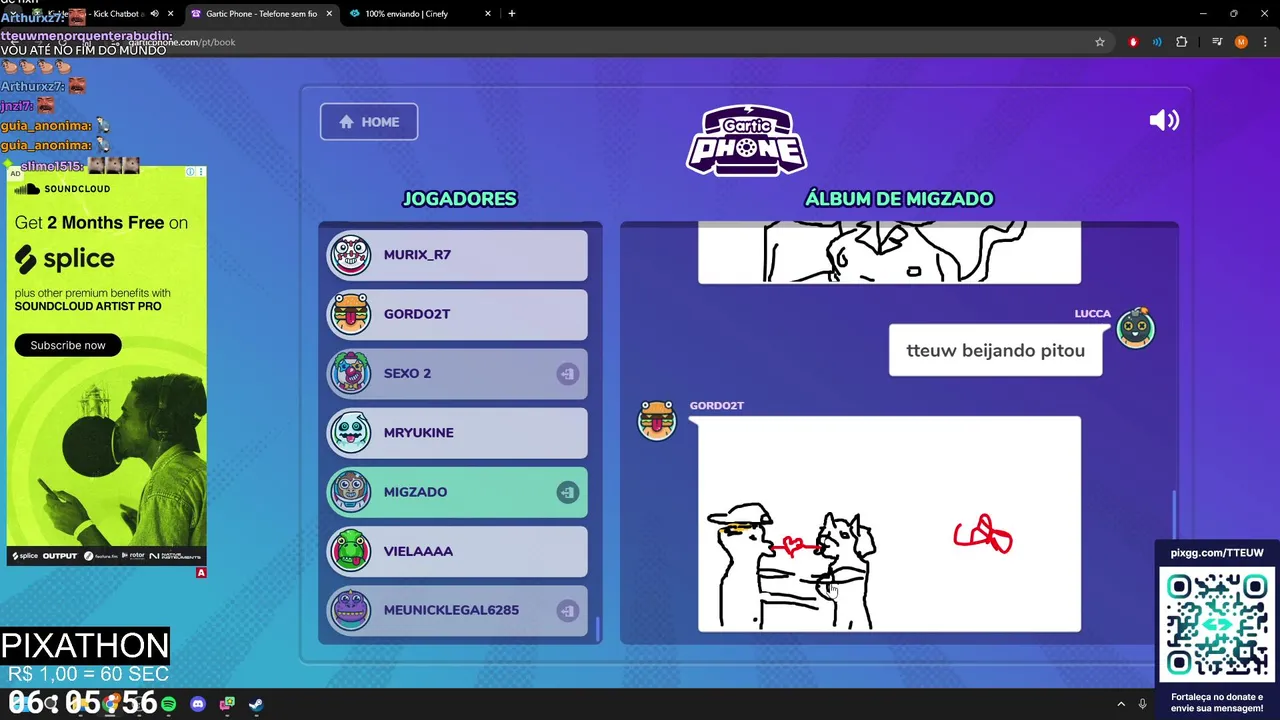1280x720 pixels.
Task: Click the SoundCloud logo in the ad
Action: click(63, 189)
